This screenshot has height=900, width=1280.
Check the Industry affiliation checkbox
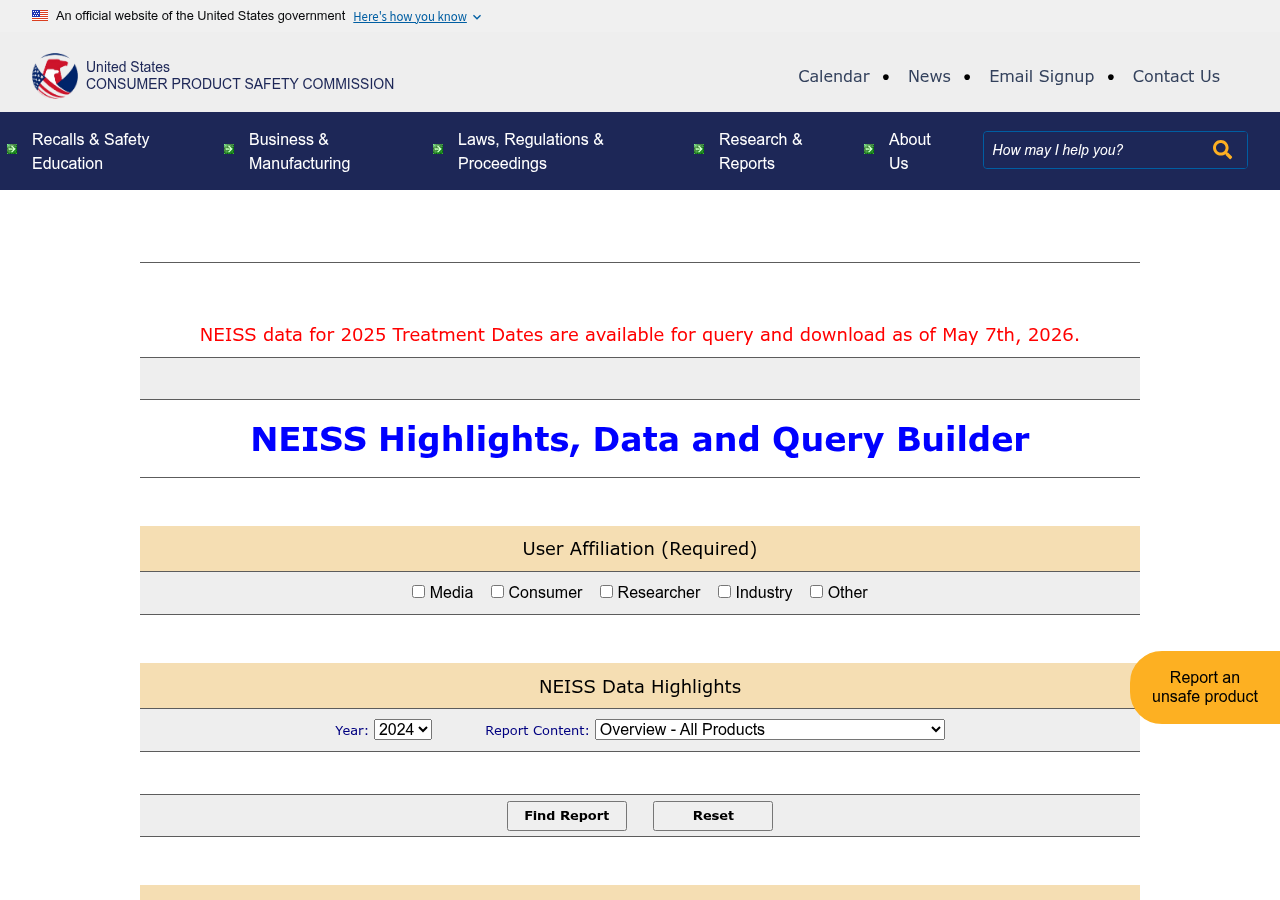click(724, 592)
